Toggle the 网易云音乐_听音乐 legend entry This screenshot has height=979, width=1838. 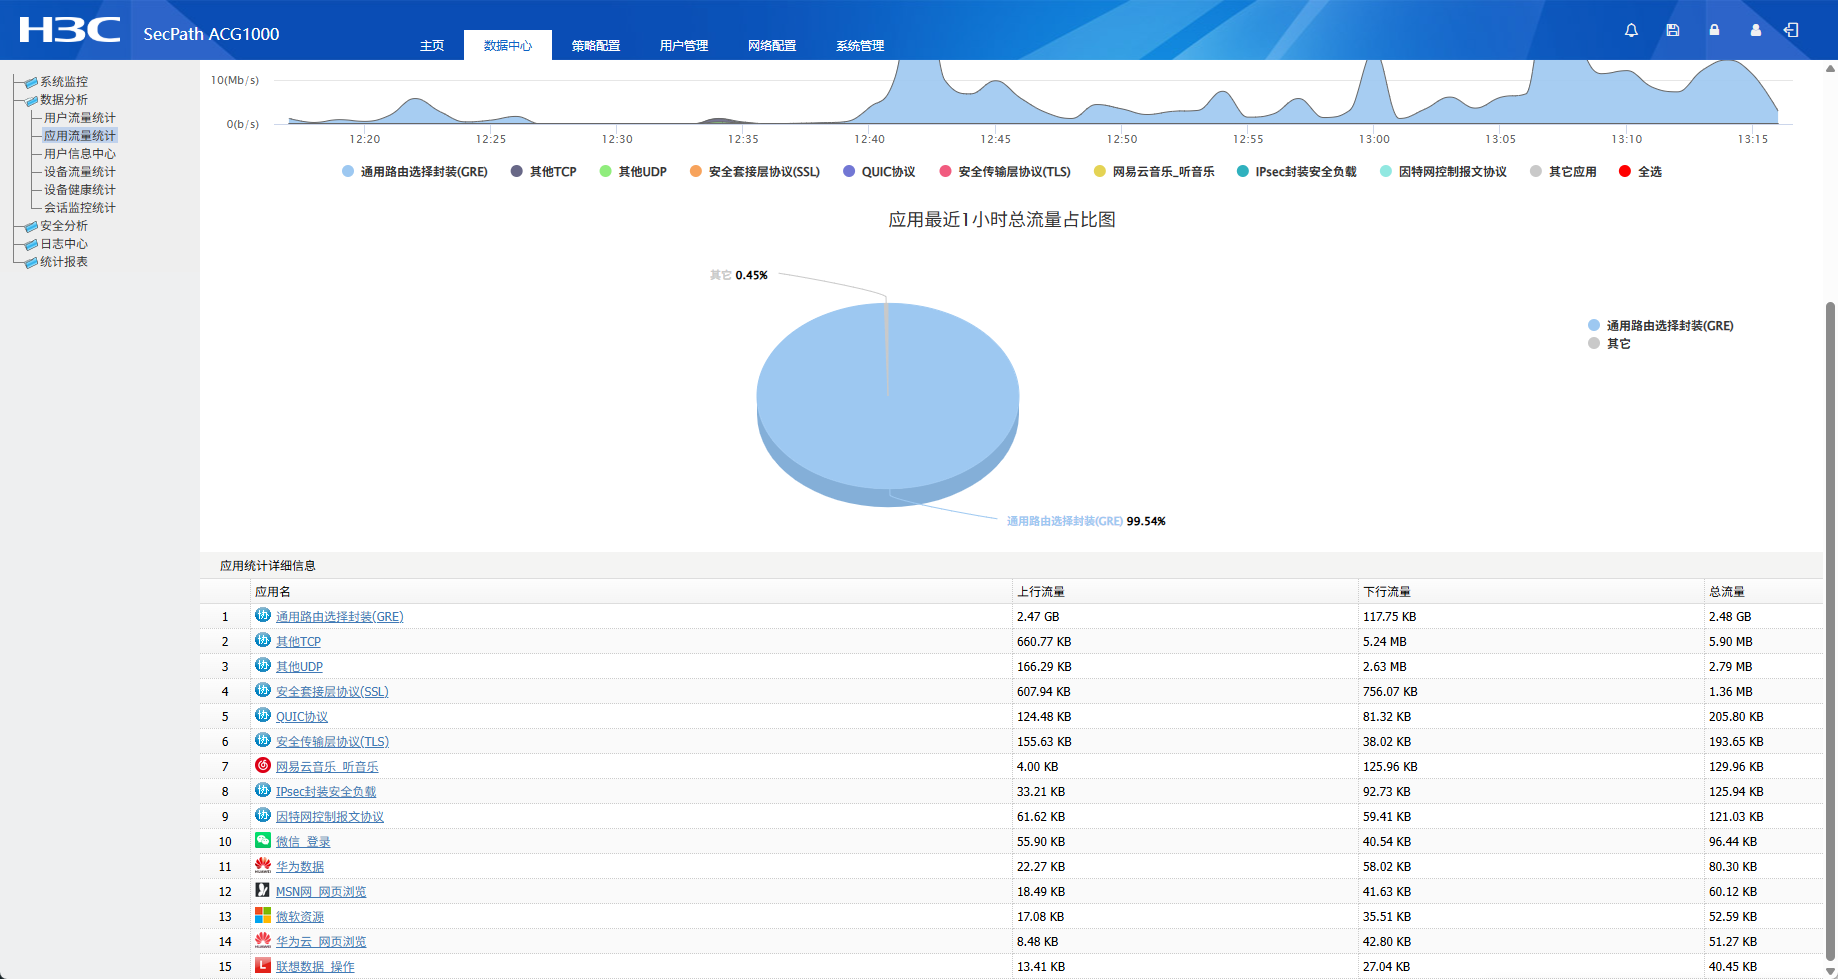pos(1154,172)
